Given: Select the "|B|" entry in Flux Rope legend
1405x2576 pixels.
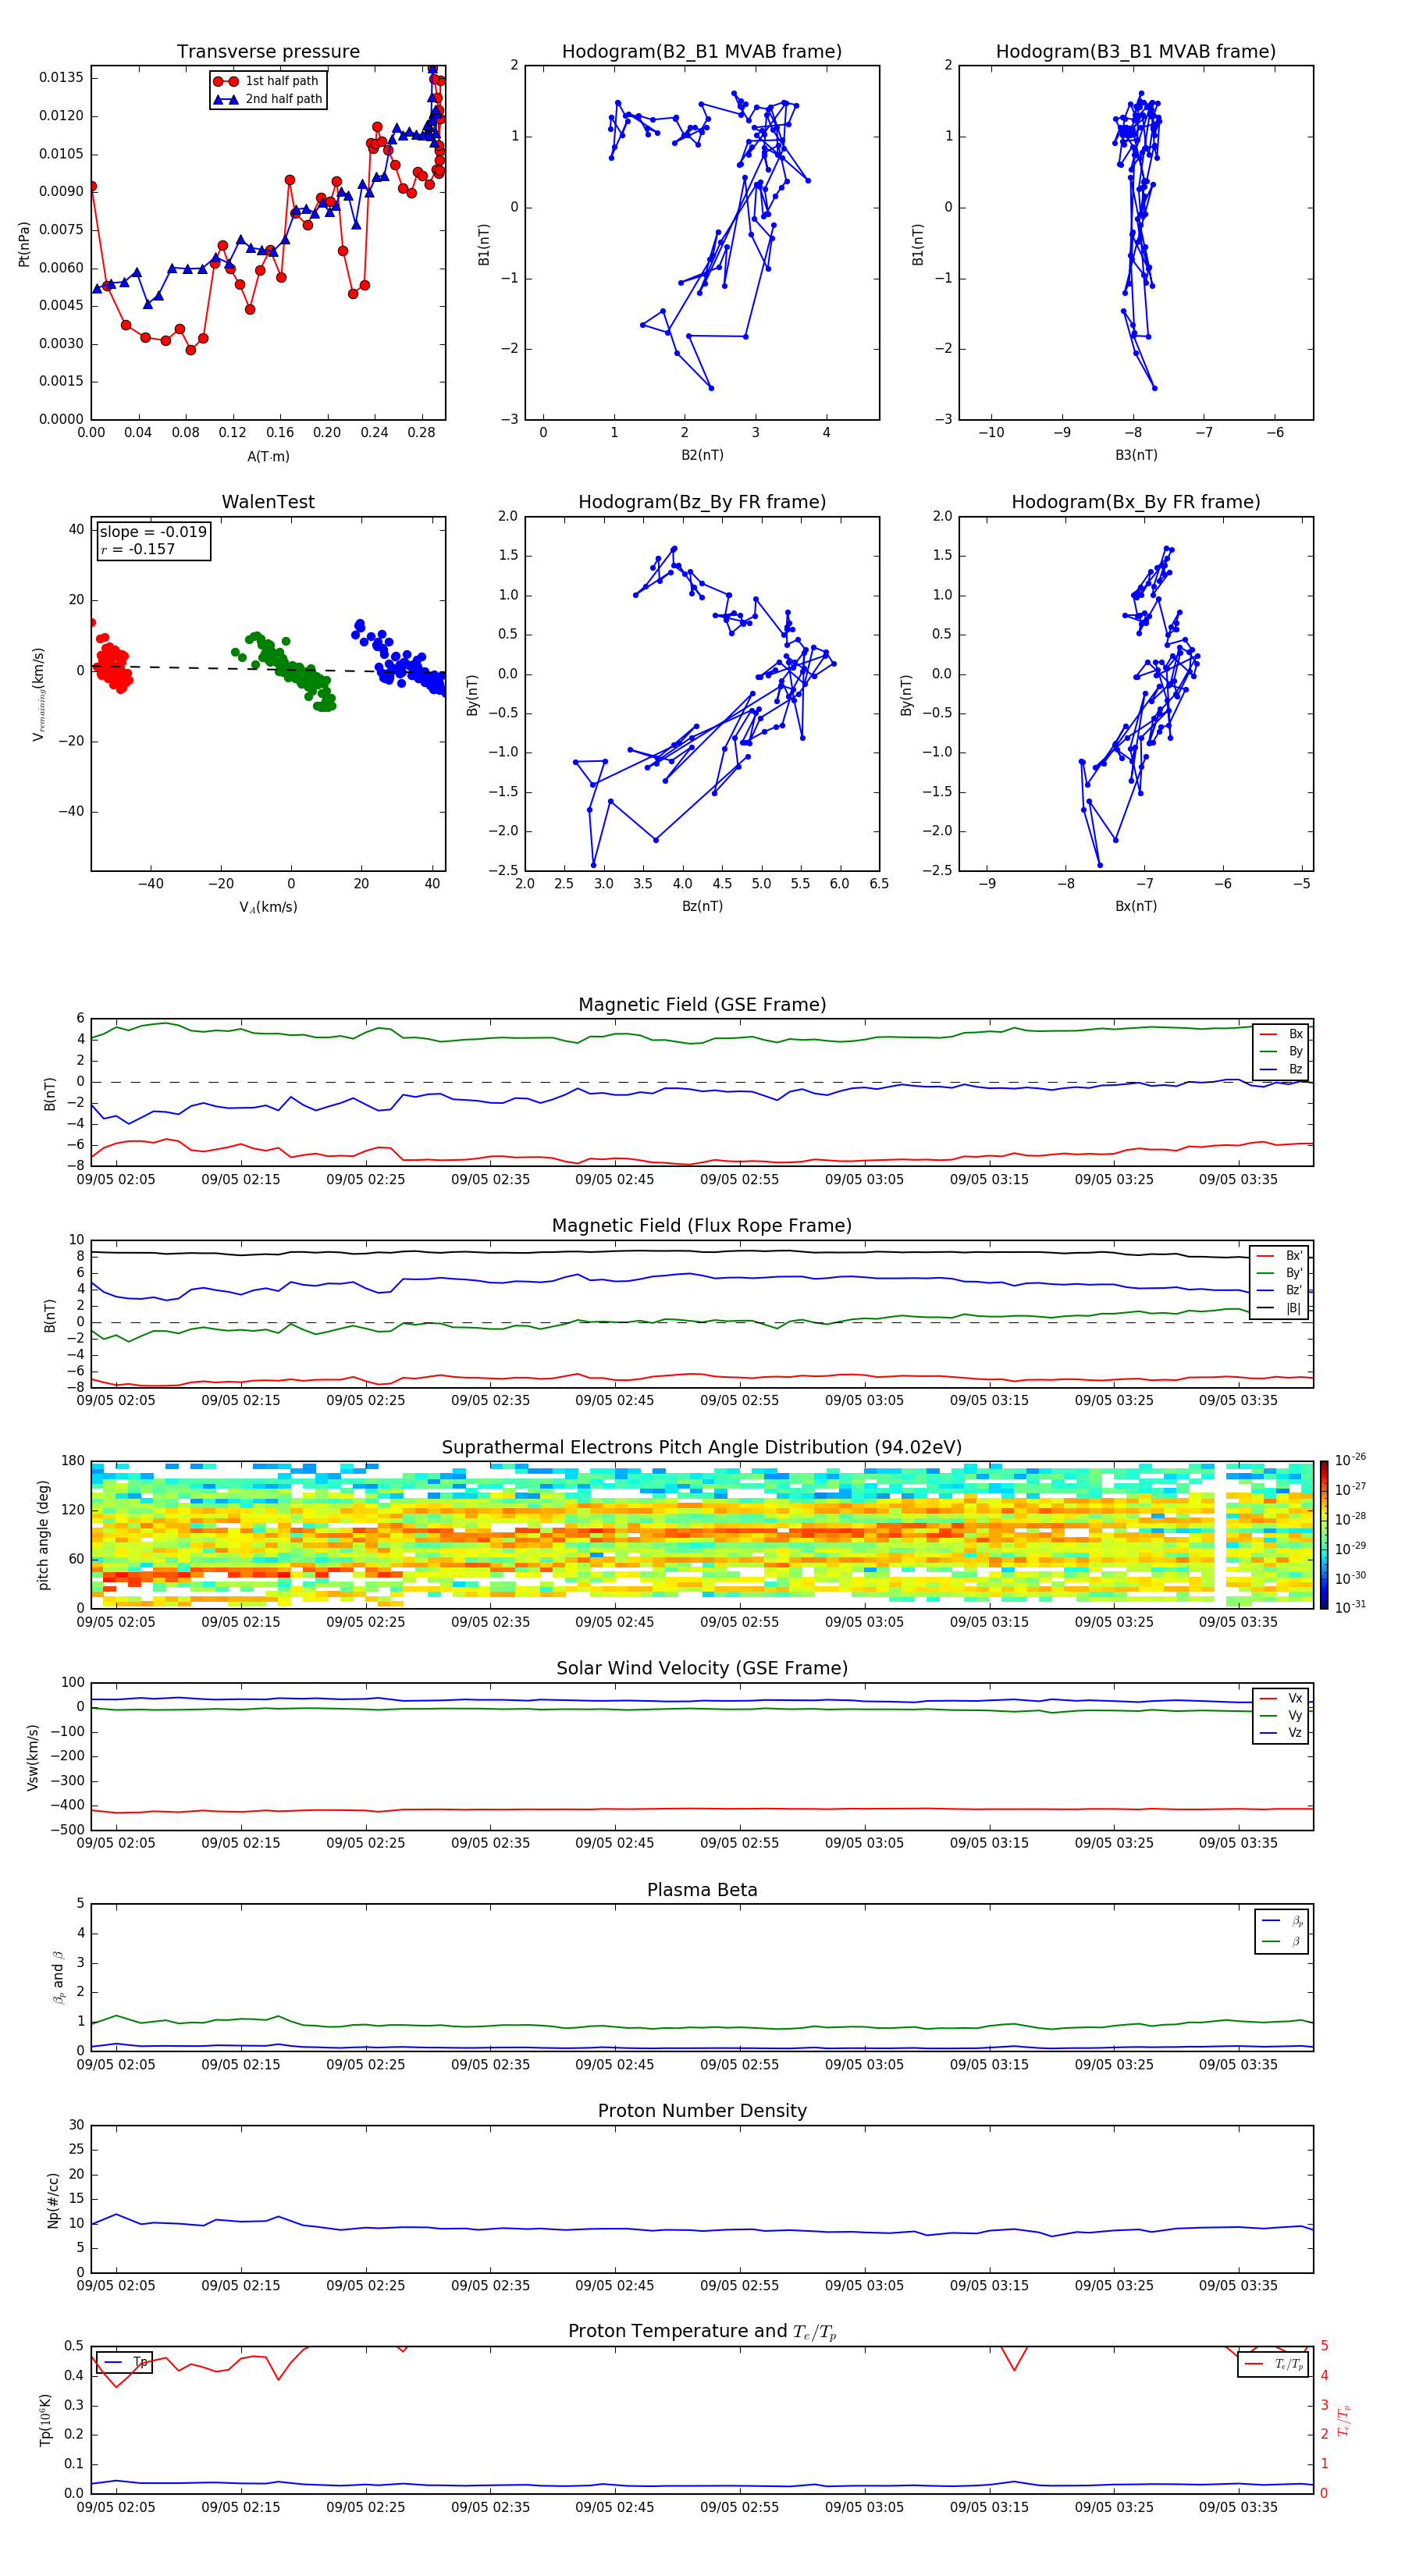Looking at the screenshot, I should (x=1279, y=1308).
